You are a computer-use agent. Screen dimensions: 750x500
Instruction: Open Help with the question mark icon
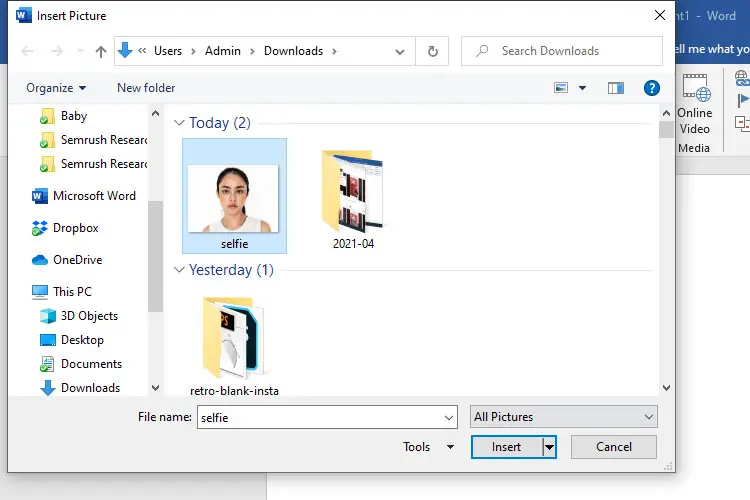[651, 88]
